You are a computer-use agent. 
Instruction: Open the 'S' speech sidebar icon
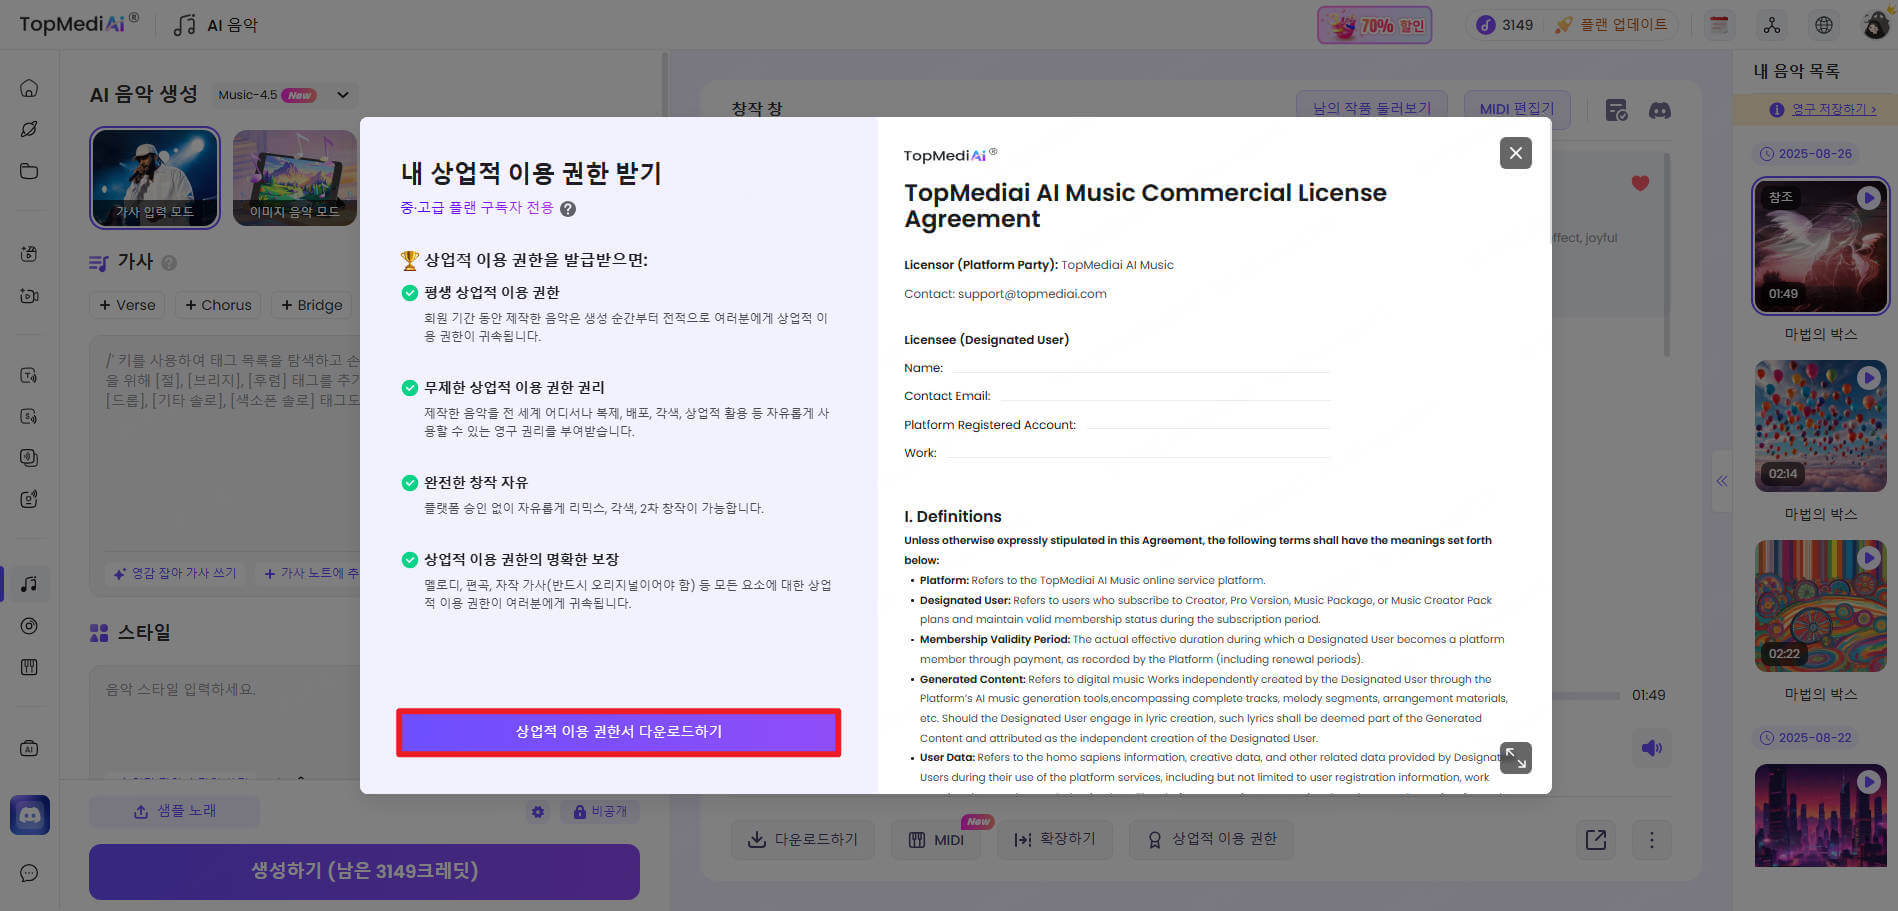click(x=29, y=417)
